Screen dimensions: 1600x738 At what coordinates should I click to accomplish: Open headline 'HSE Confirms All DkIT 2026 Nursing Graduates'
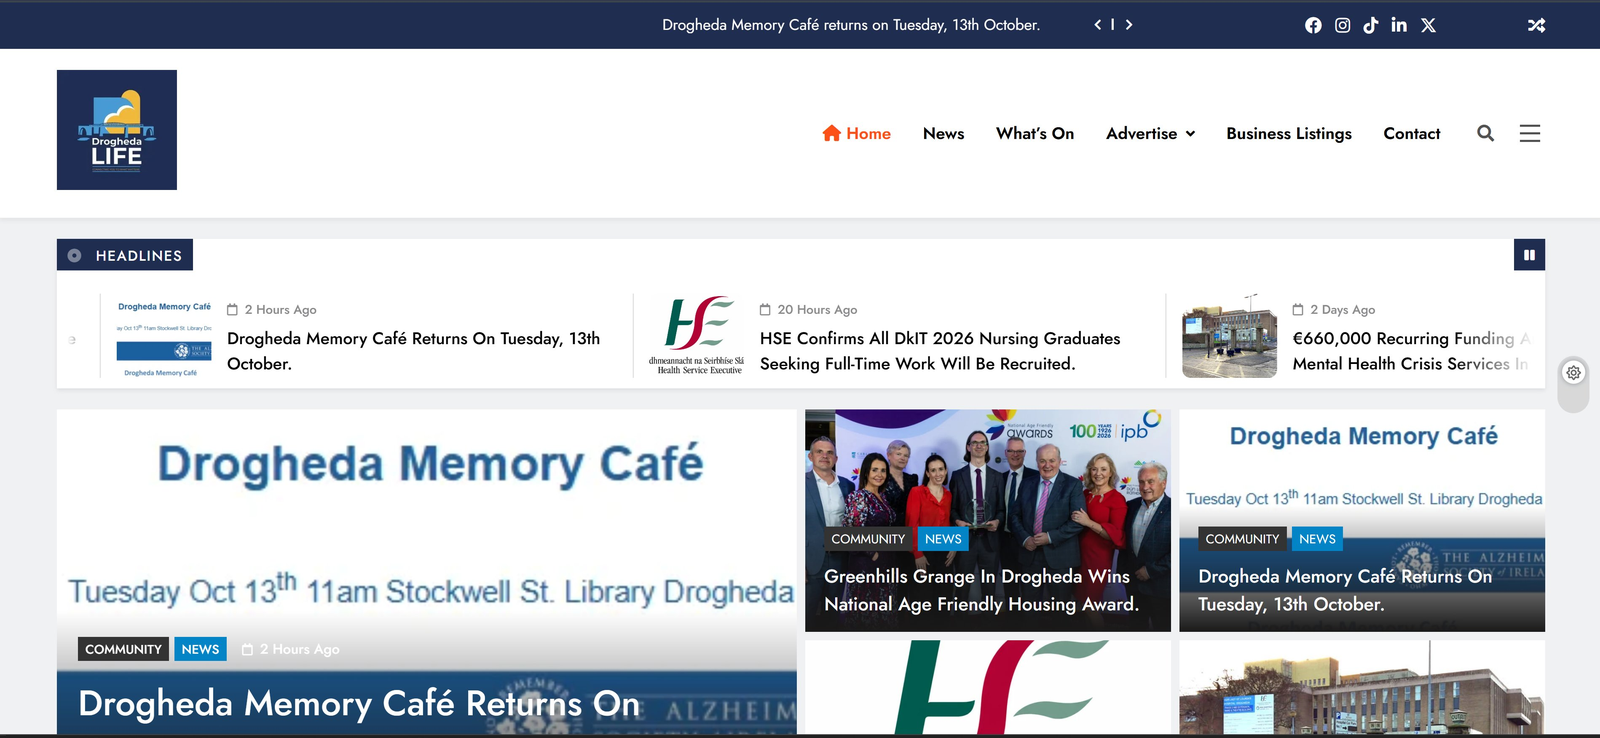(x=940, y=351)
